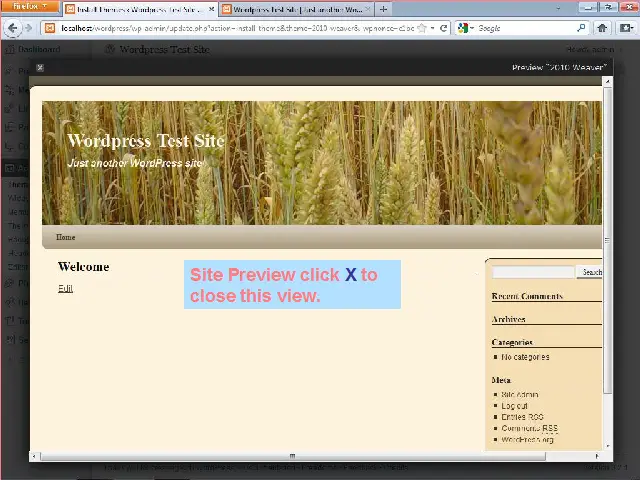The height and width of the screenshot is (480, 640).
Task: Close the Install Themes tab
Action: [x=211, y=9]
